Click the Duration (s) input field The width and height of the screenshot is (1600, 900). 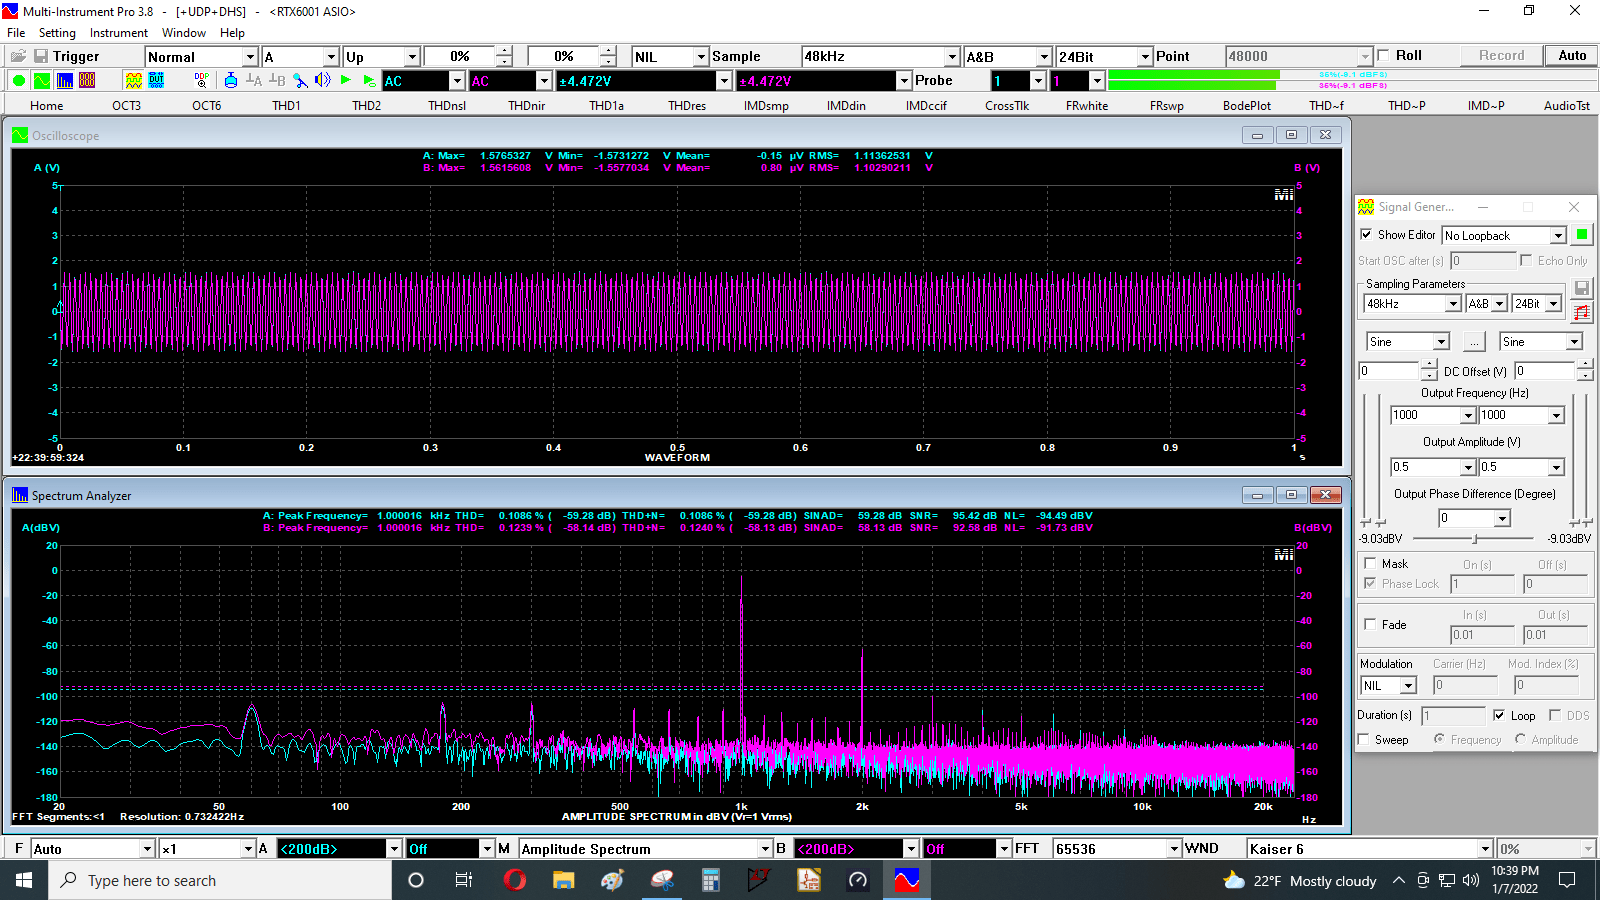(1453, 716)
